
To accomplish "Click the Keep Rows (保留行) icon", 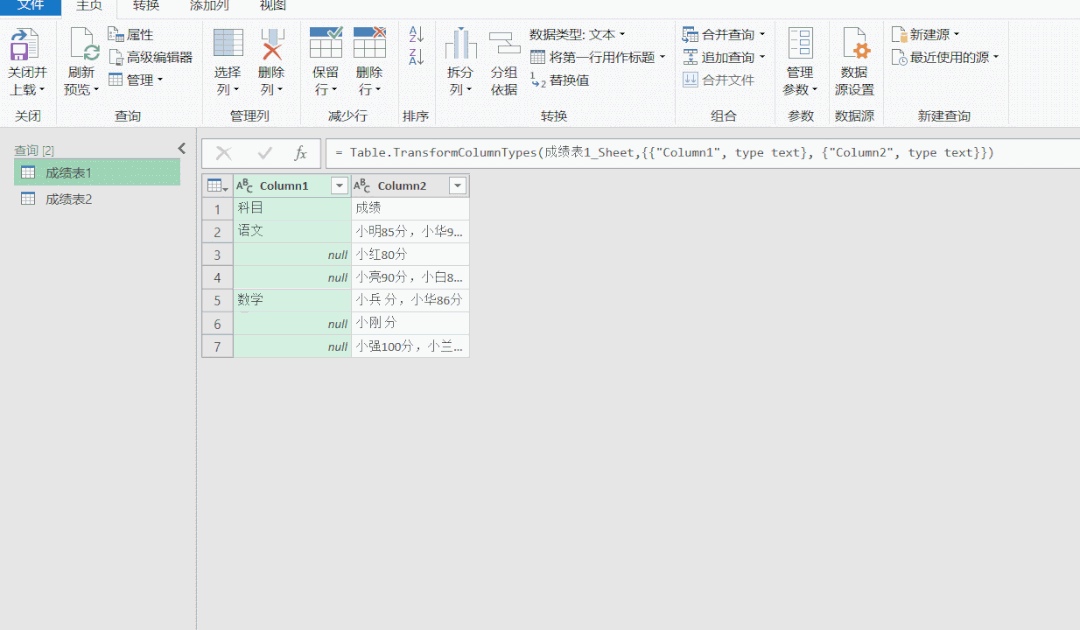I will coord(326,43).
